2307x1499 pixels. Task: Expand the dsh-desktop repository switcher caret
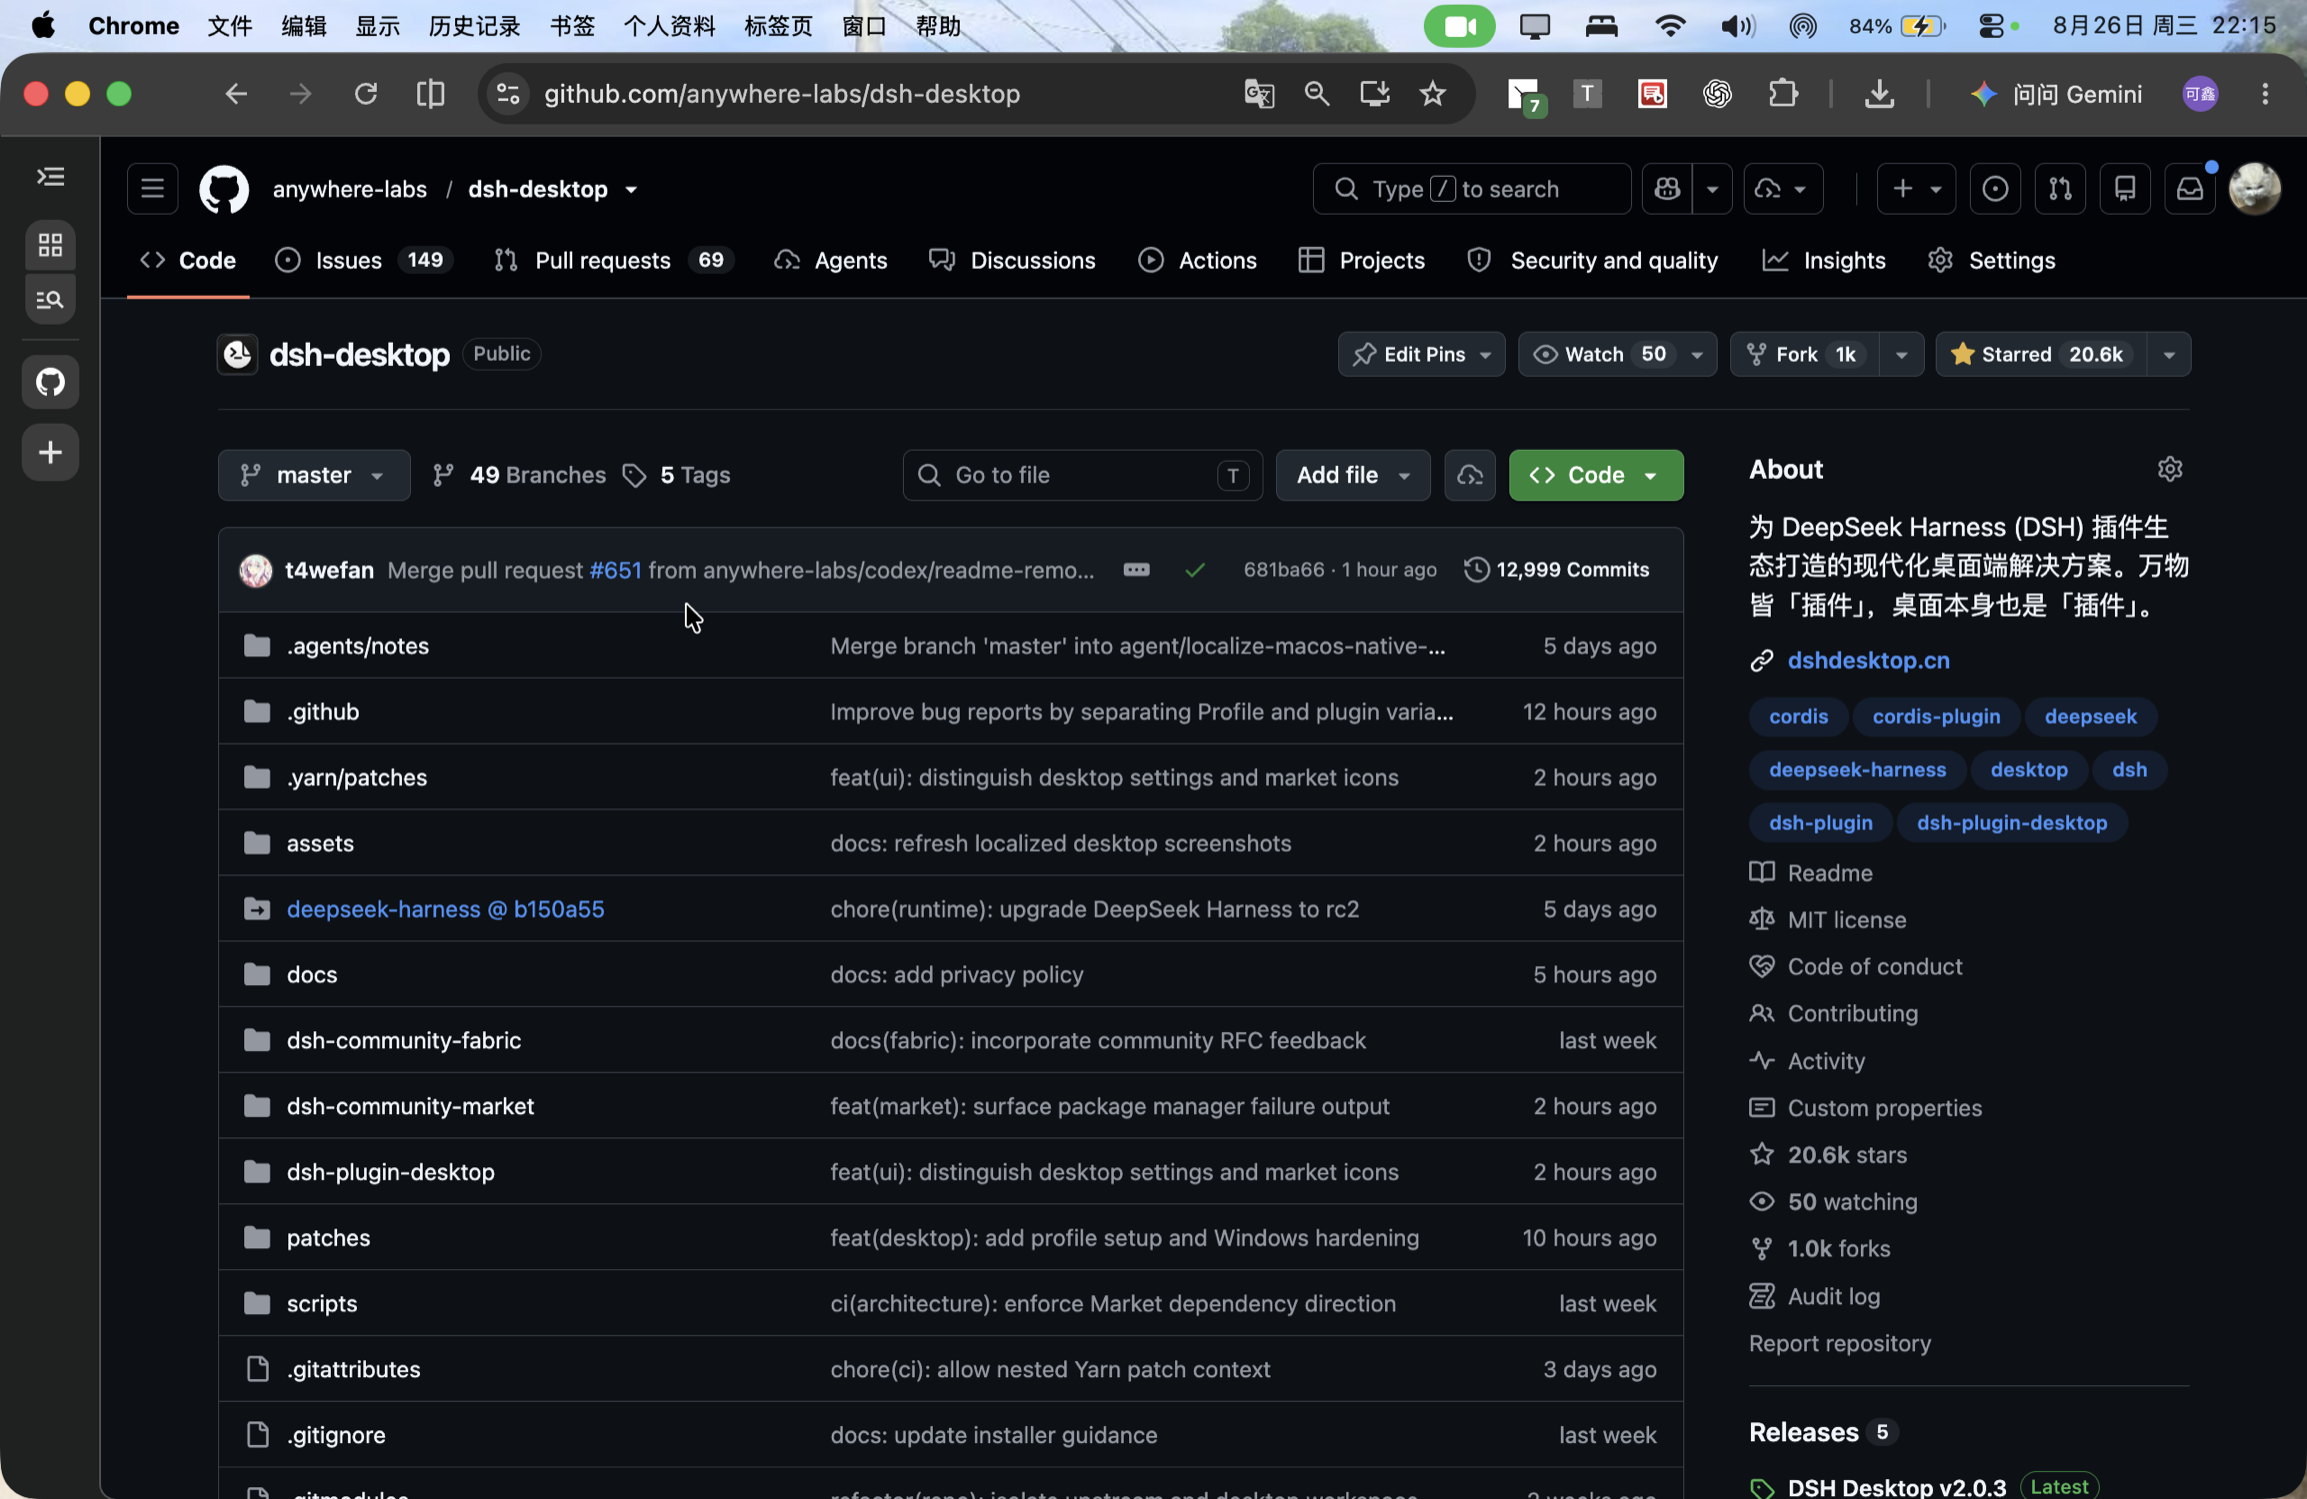[x=631, y=190]
